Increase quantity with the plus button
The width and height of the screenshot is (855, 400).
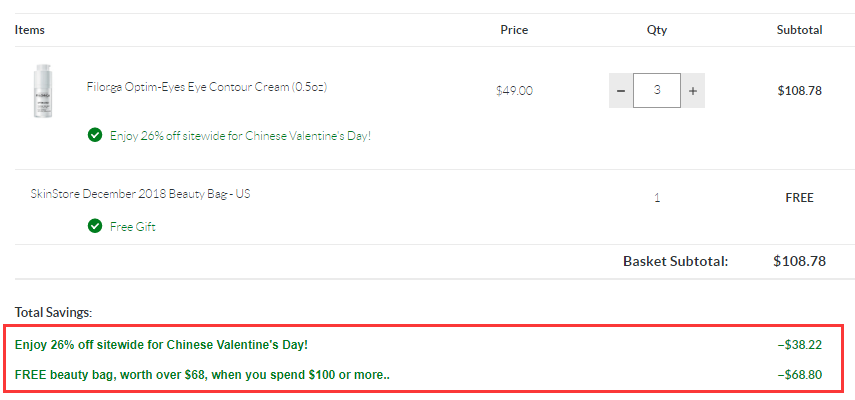(693, 90)
